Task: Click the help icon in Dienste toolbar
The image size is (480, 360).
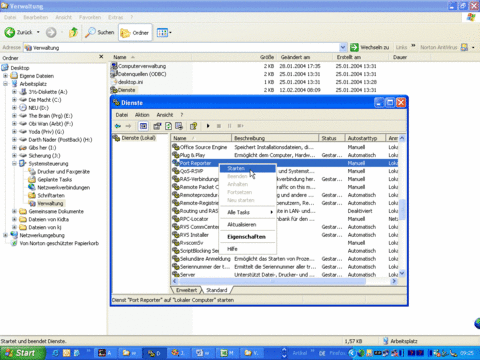Action: point(194,126)
